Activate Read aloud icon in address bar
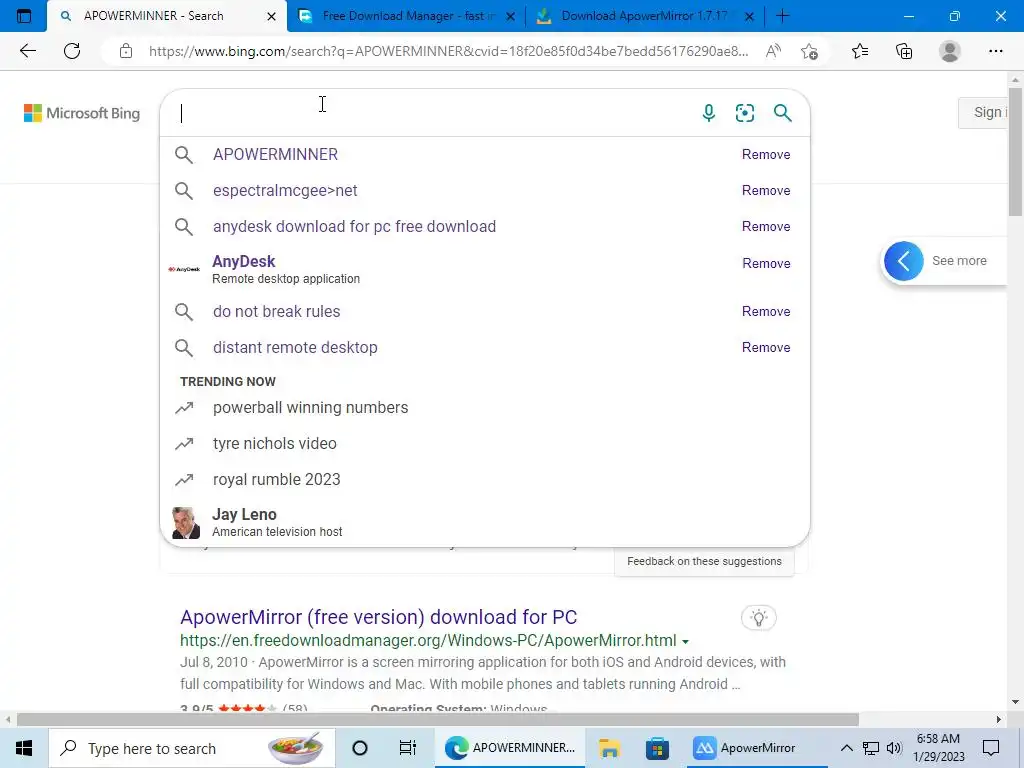 pyautogui.click(x=773, y=51)
